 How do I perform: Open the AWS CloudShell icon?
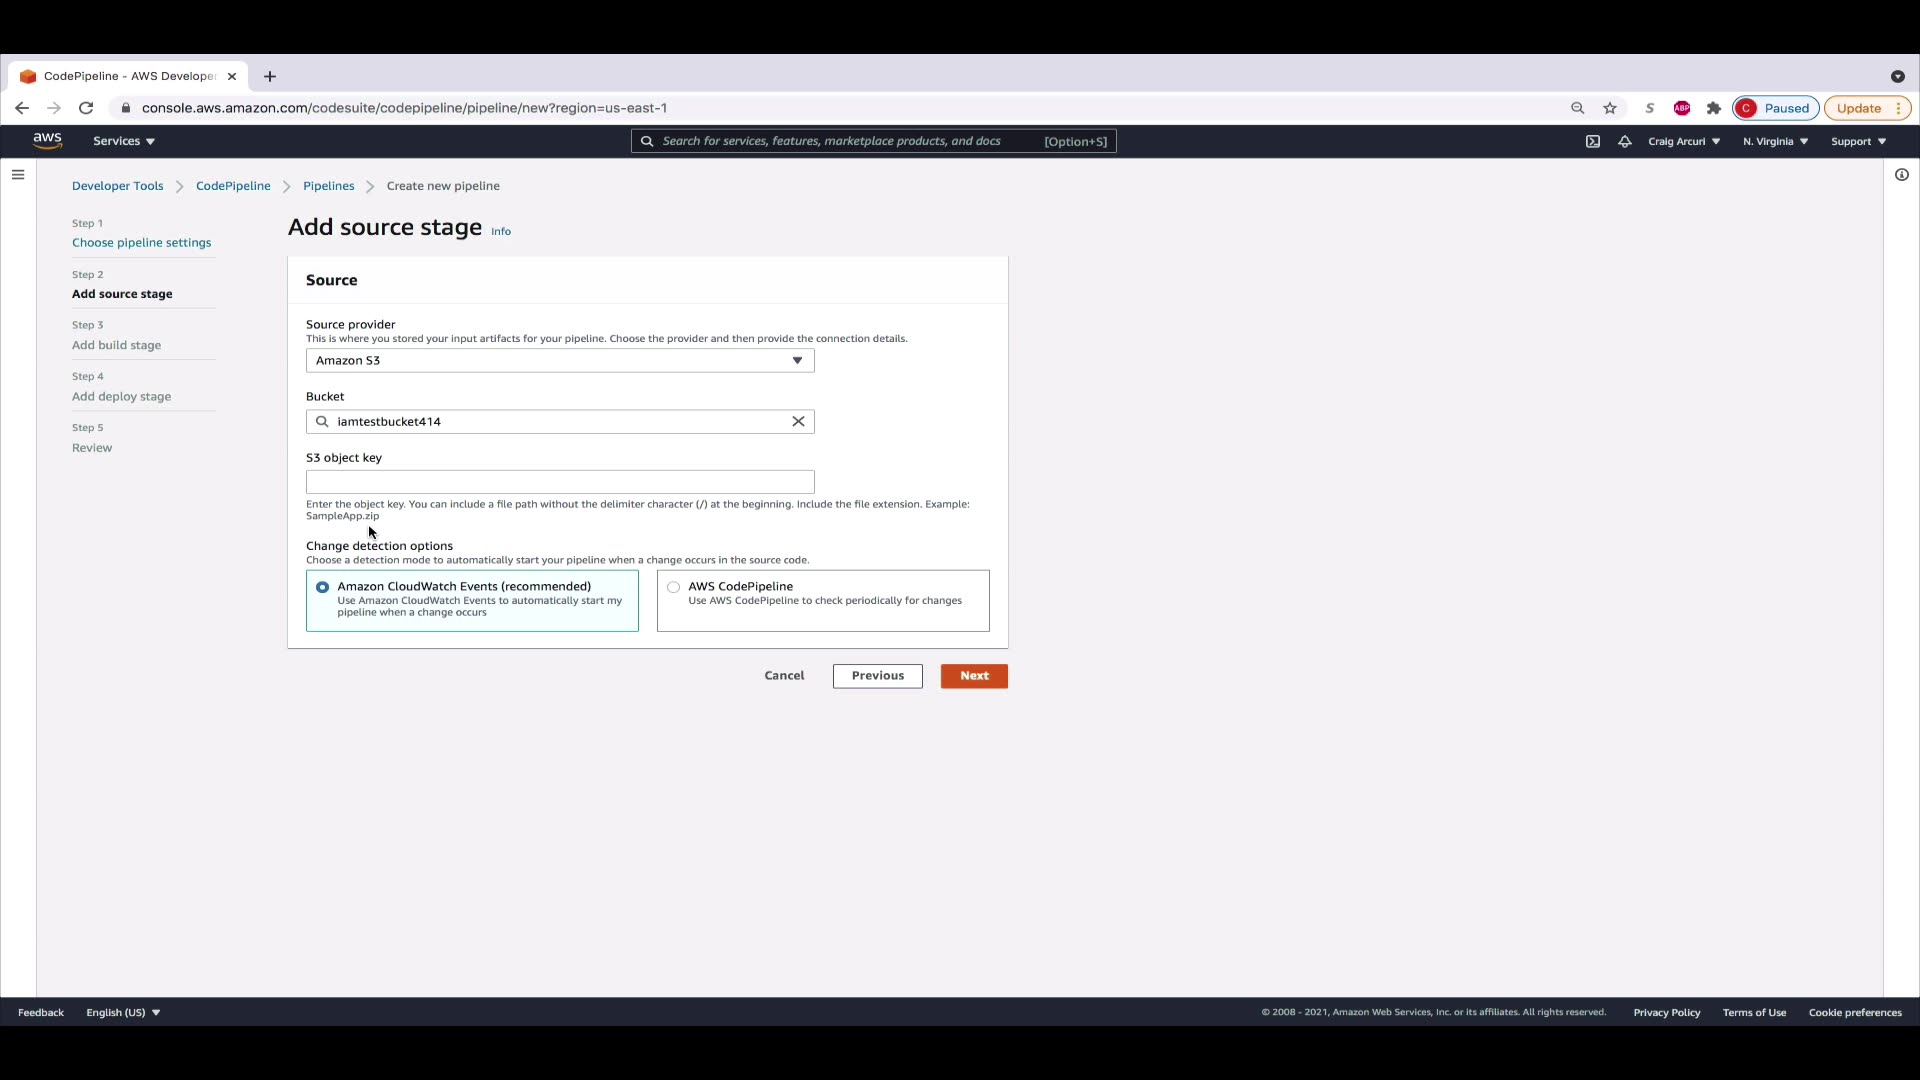(x=1593, y=141)
